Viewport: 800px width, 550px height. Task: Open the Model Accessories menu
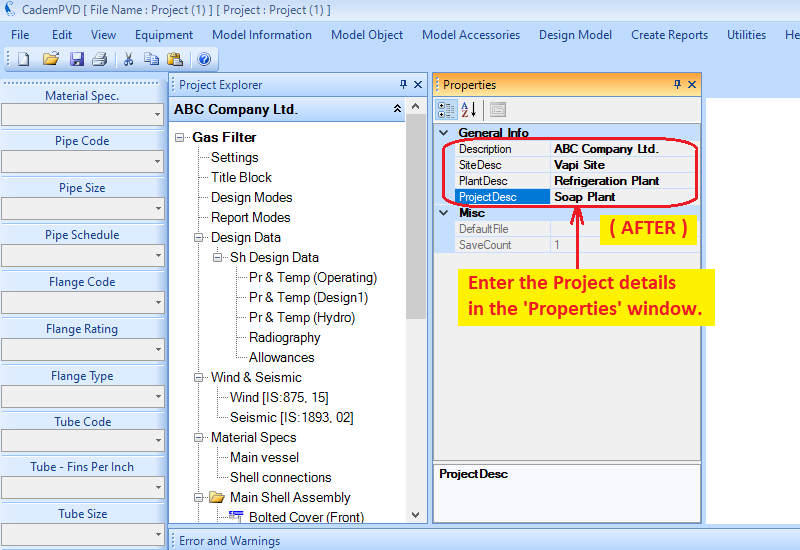click(471, 35)
